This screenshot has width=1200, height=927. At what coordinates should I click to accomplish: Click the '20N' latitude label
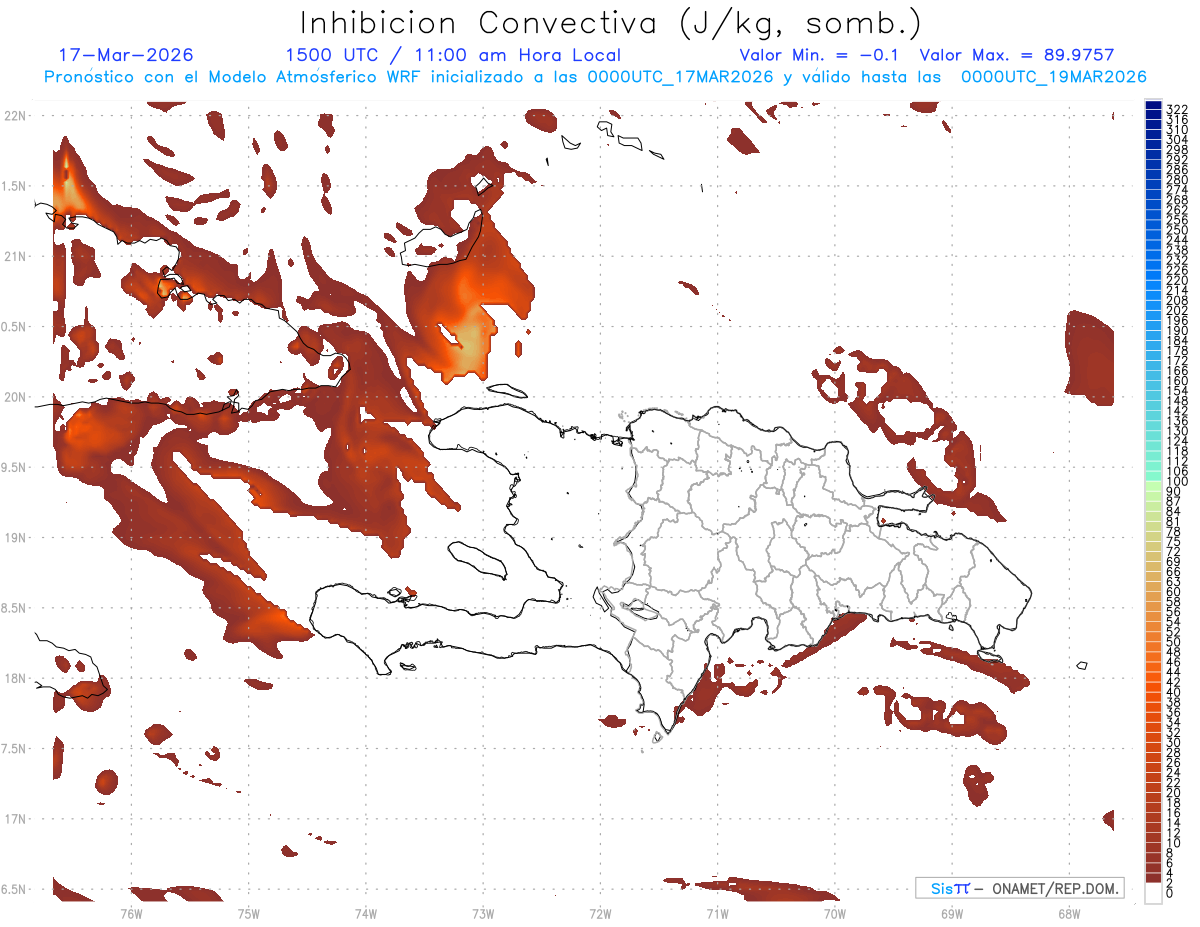point(14,397)
